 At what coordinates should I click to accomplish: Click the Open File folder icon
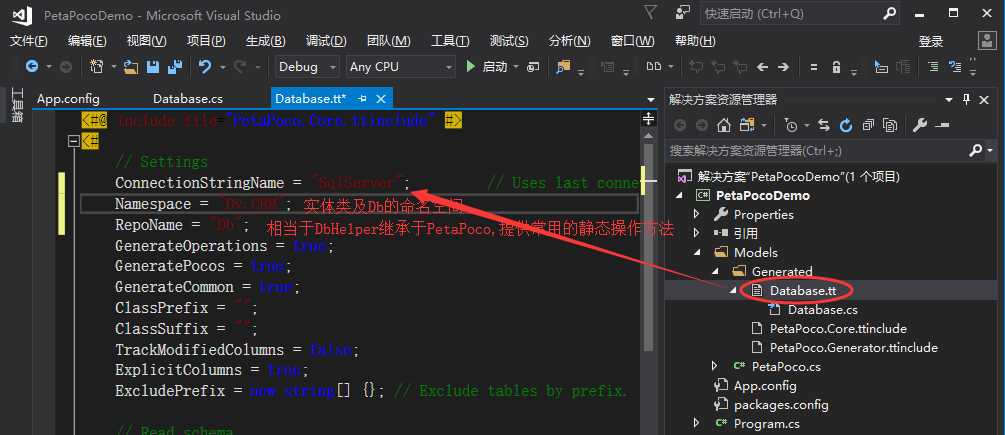131,67
